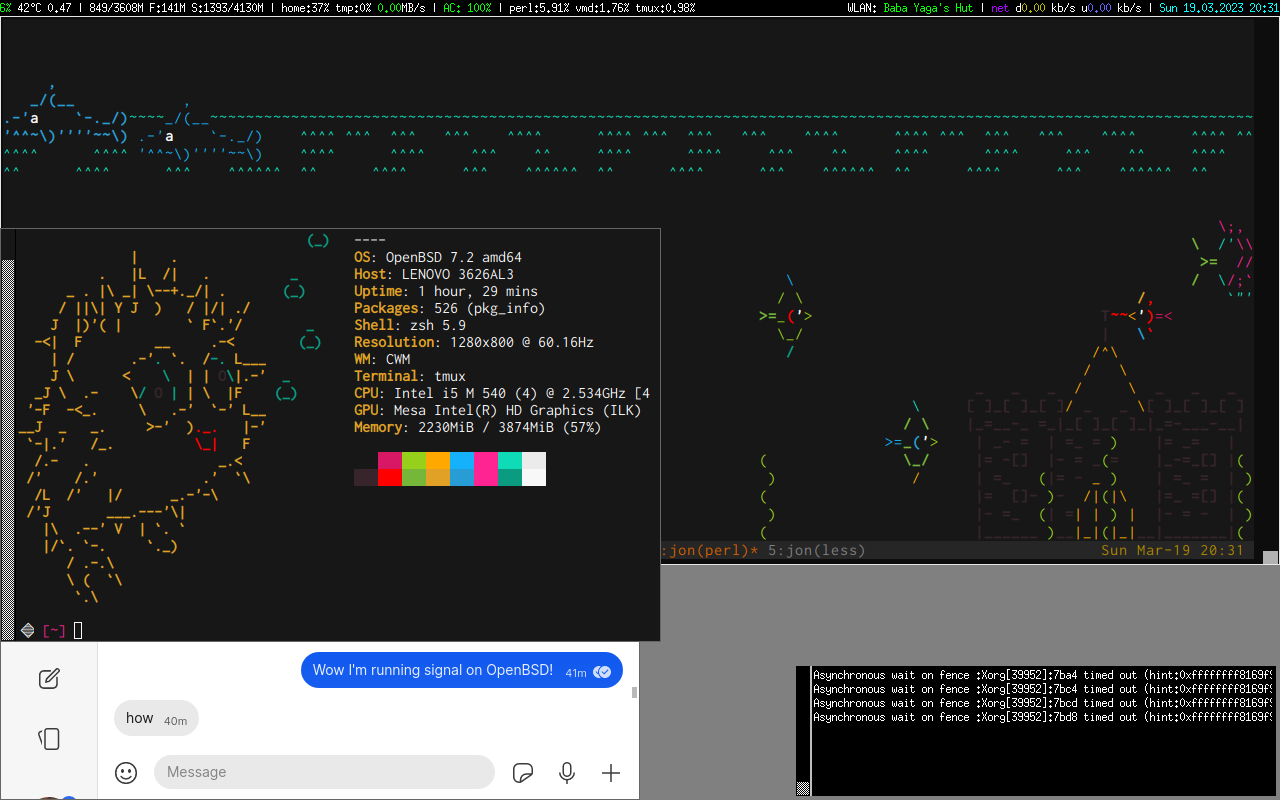Click the Signal chat scrollbar thumb

tap(634, 690)
